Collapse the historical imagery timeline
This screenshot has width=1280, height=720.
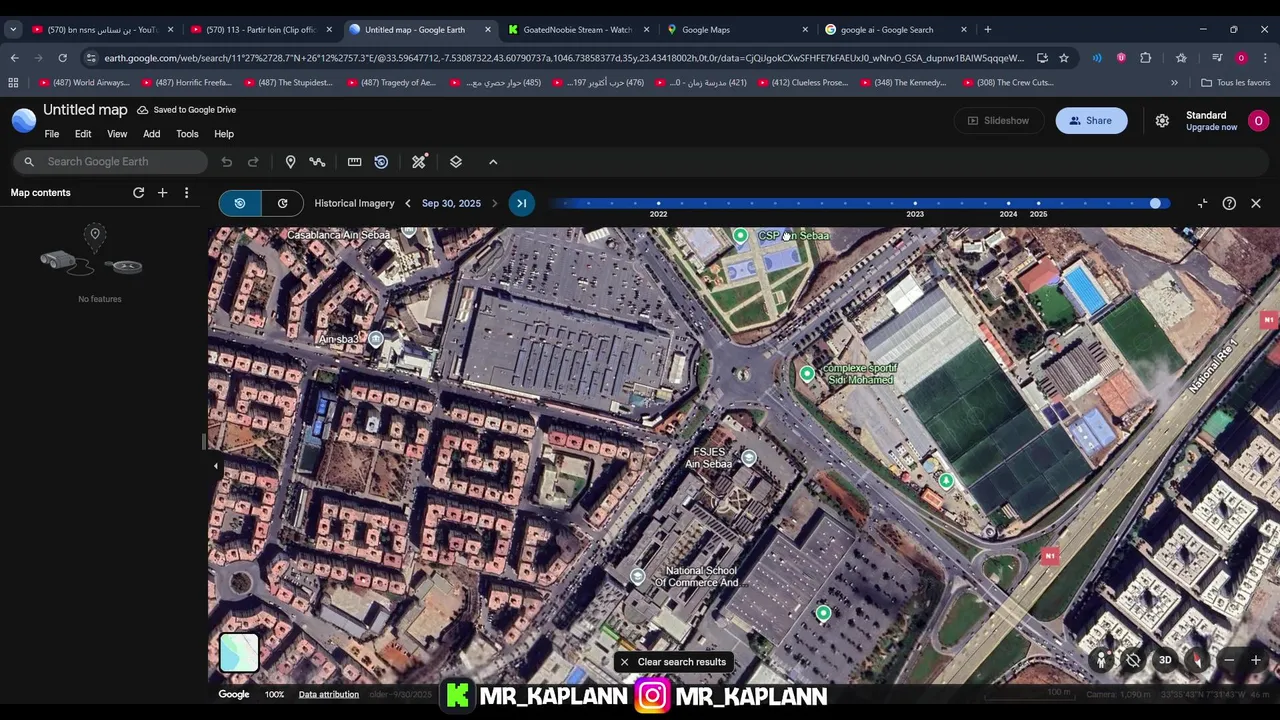[1202, 203]
